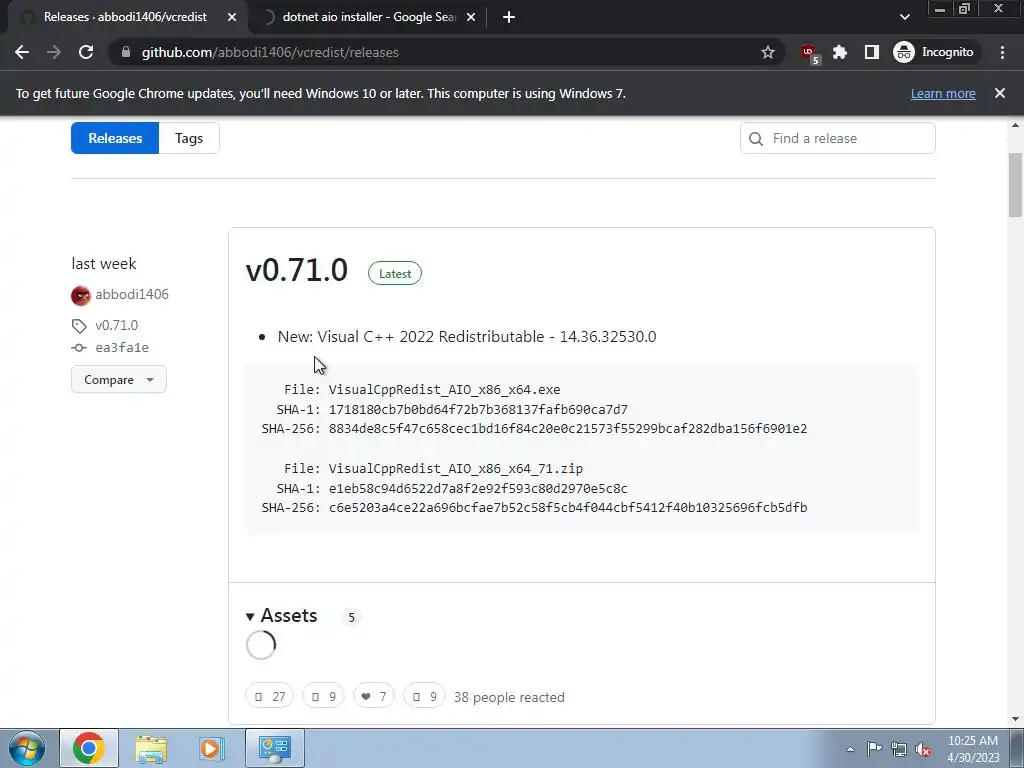Click the heart reaction showing 7
Image resolution: width=1024 pixels, height=768 pixels.
click(374, 697)
